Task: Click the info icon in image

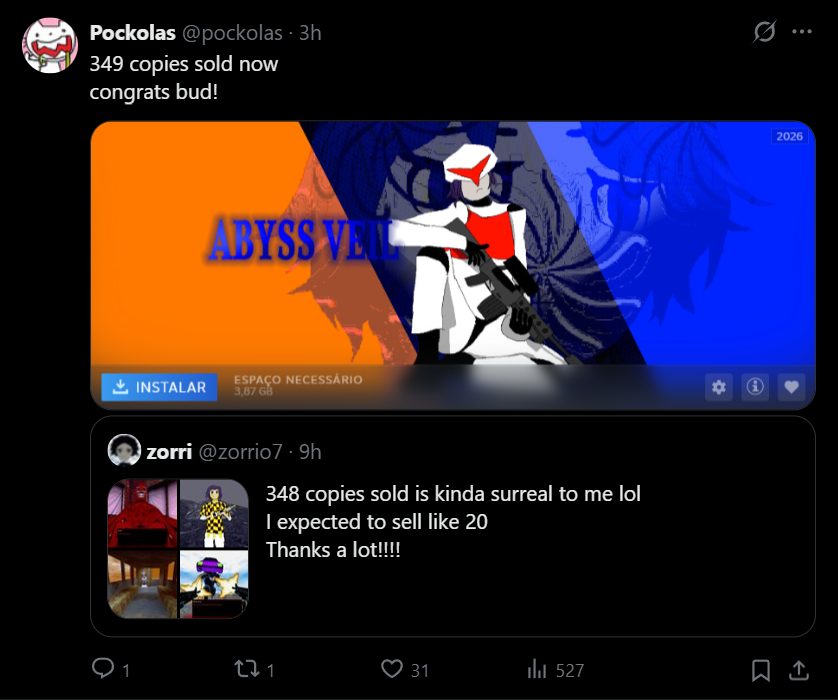Action: [x=755, y=387]
